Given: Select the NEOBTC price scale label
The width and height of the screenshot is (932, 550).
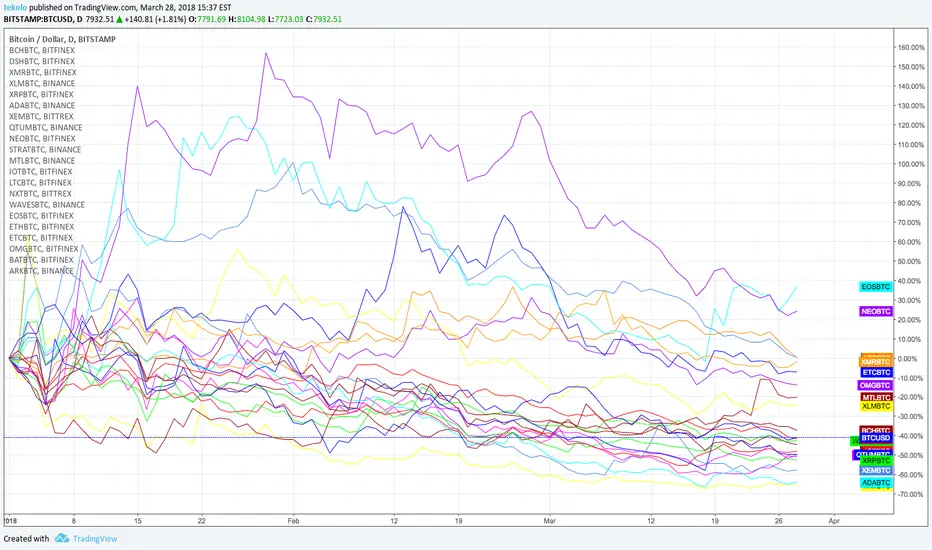Looking at the screenshot, I should point(876,312).
